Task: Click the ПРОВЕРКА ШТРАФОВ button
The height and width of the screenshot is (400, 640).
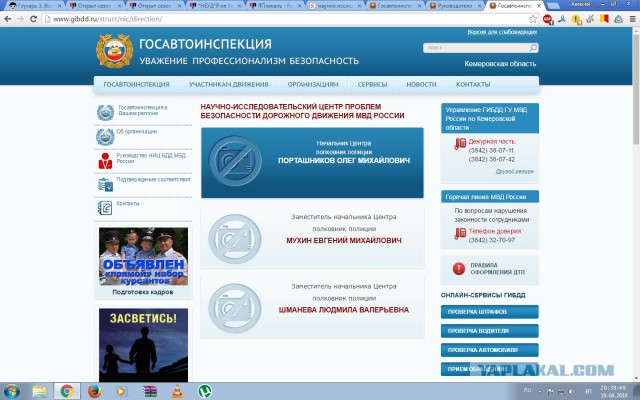Action: click(x=489, y=312)
